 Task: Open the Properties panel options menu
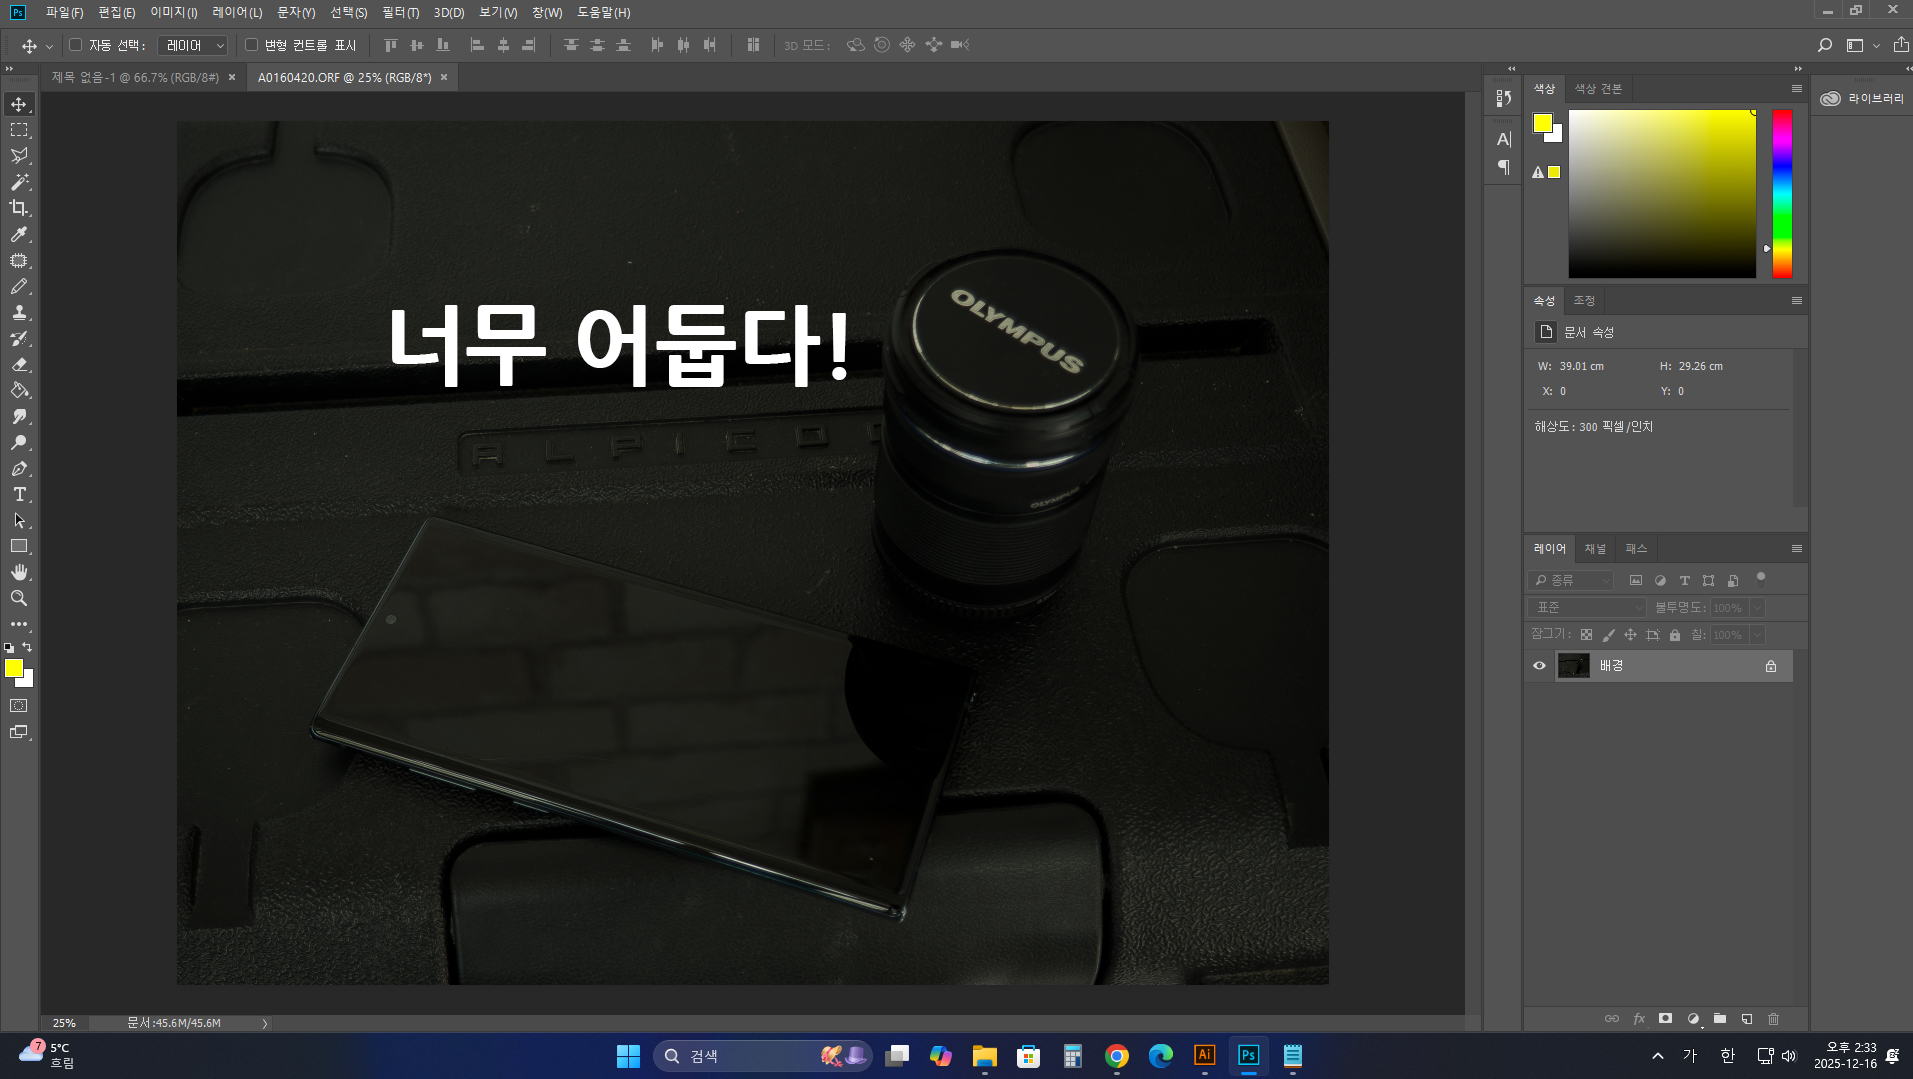point(1797,301)
